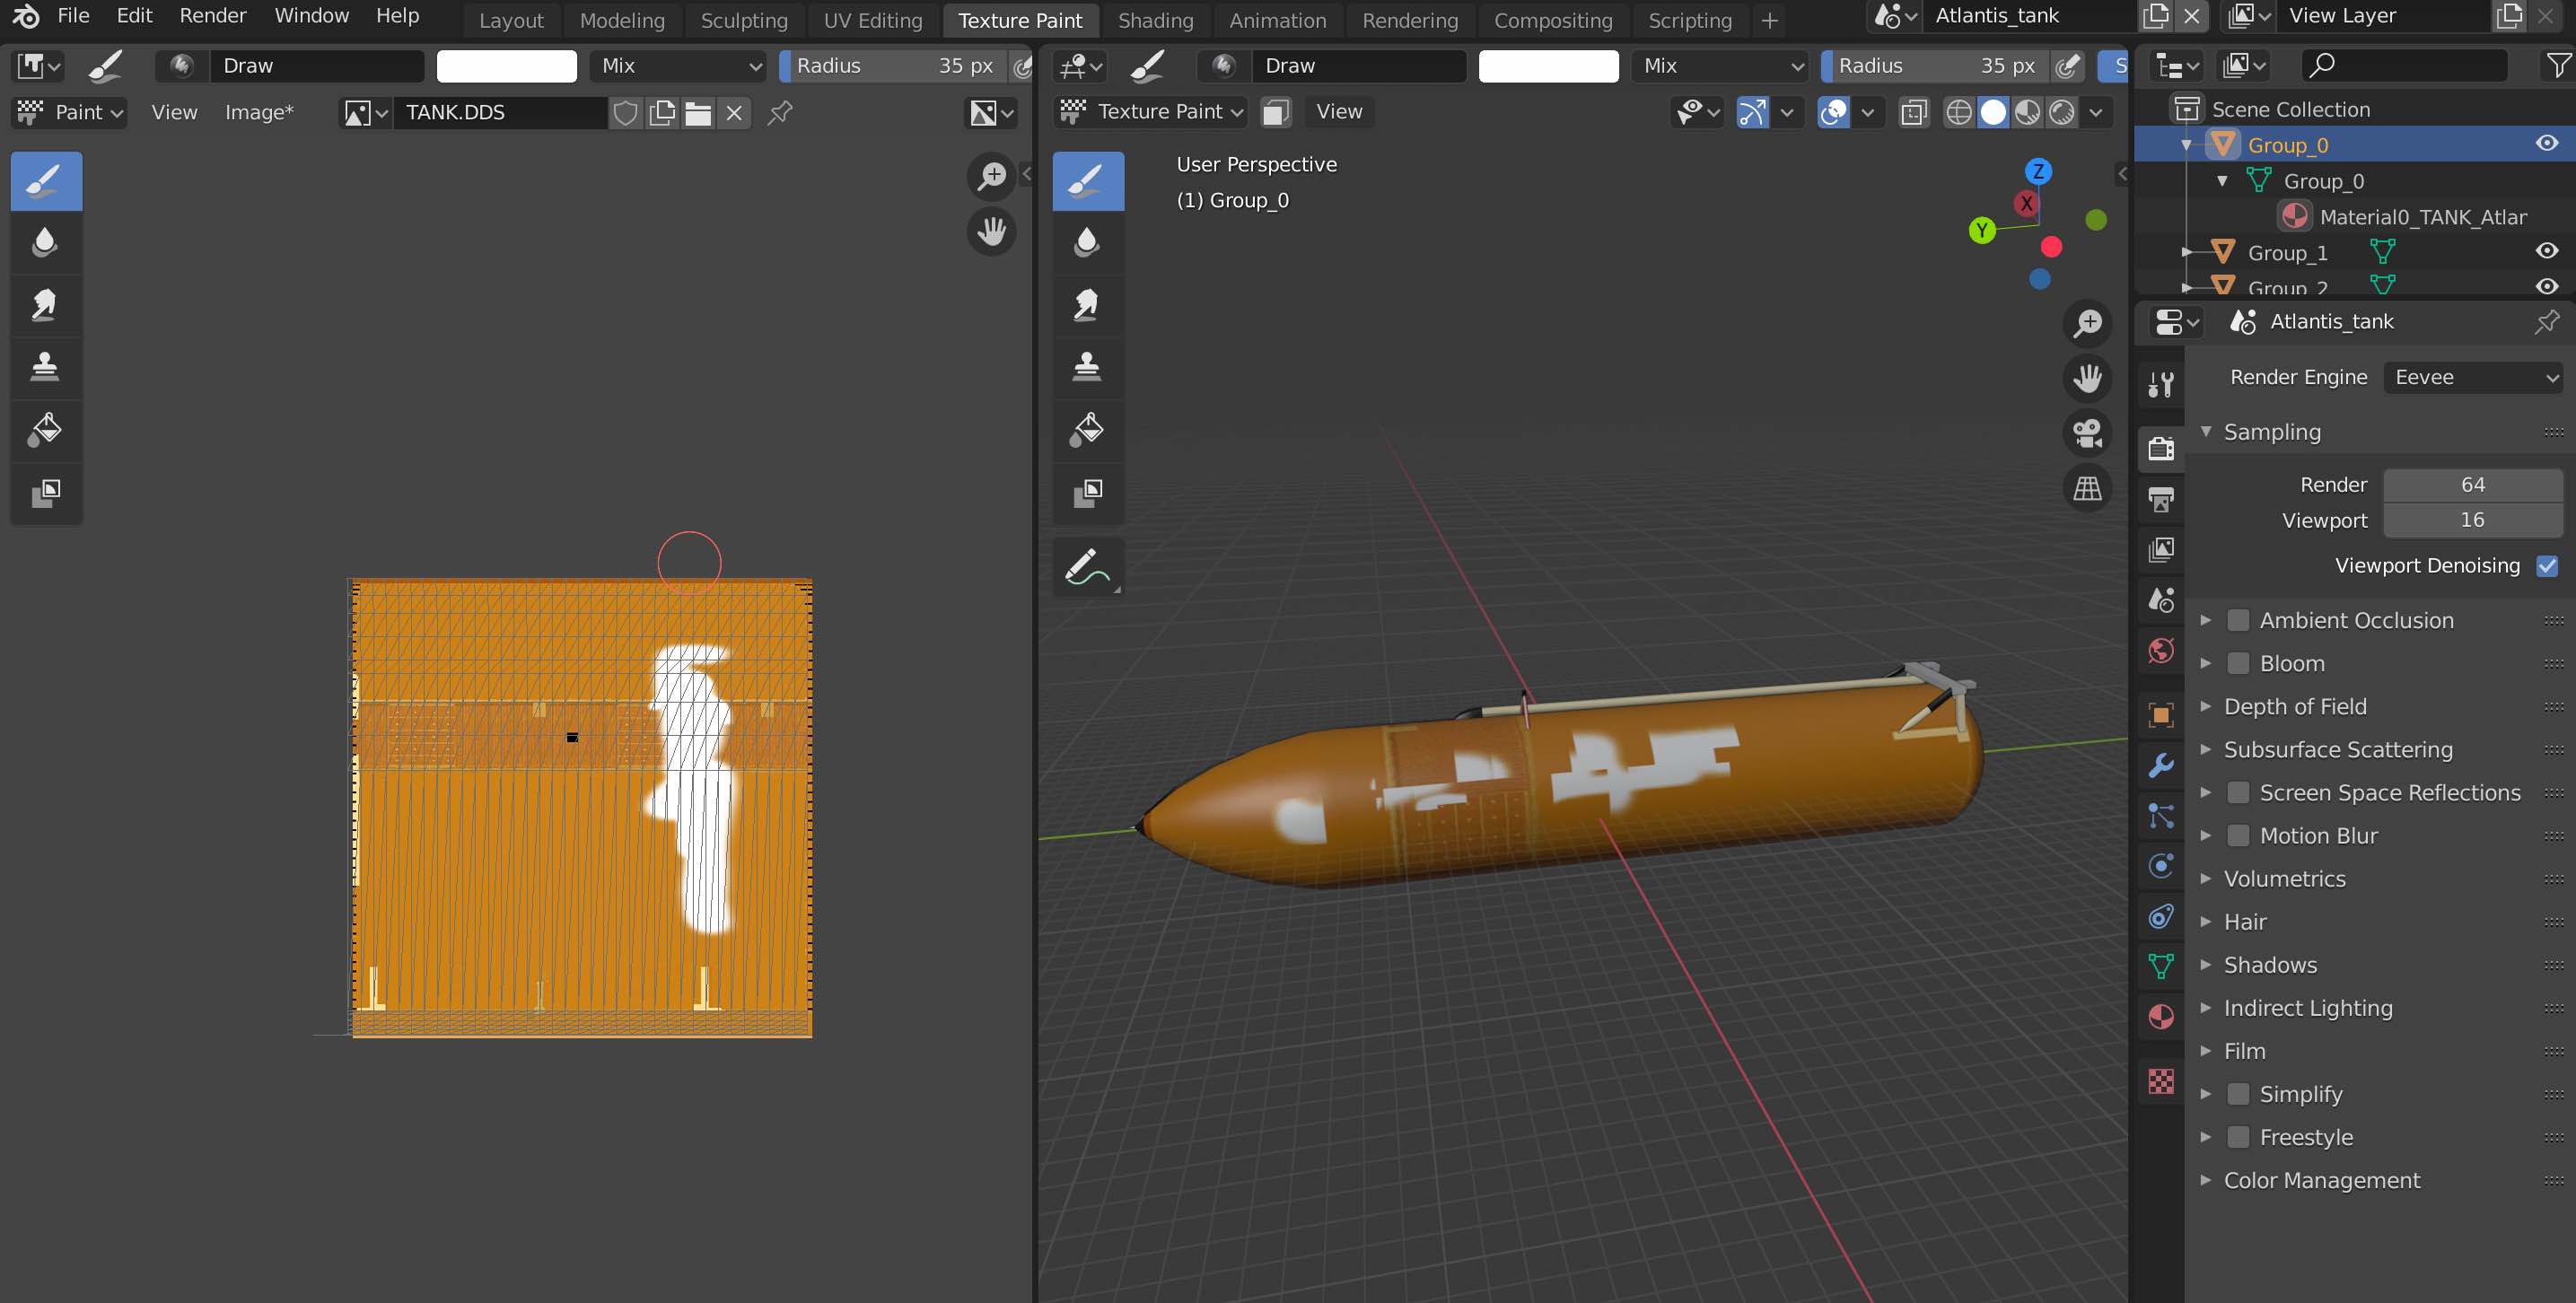Select the Soften tool in 3D viewport toolbar
This screenshot has height=1303, width=2576.
[1088, 243]
